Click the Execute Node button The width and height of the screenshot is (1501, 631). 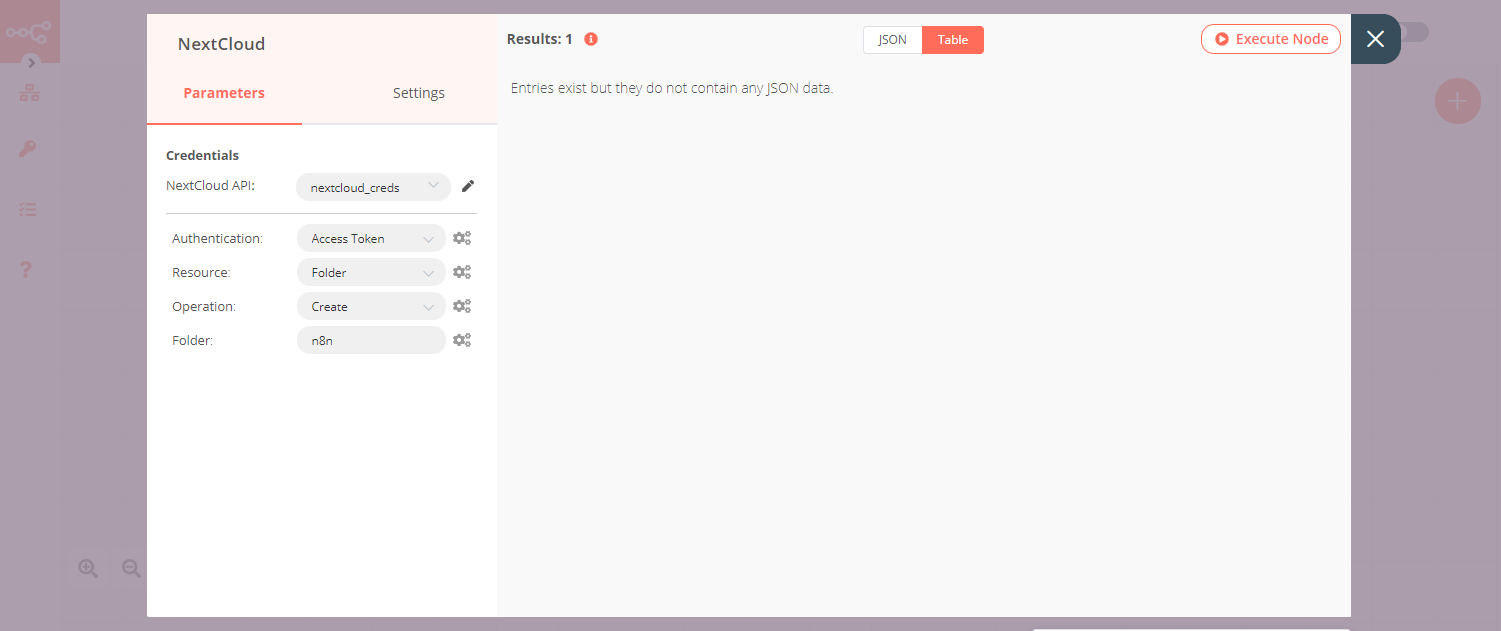(x=1270, y=38)
